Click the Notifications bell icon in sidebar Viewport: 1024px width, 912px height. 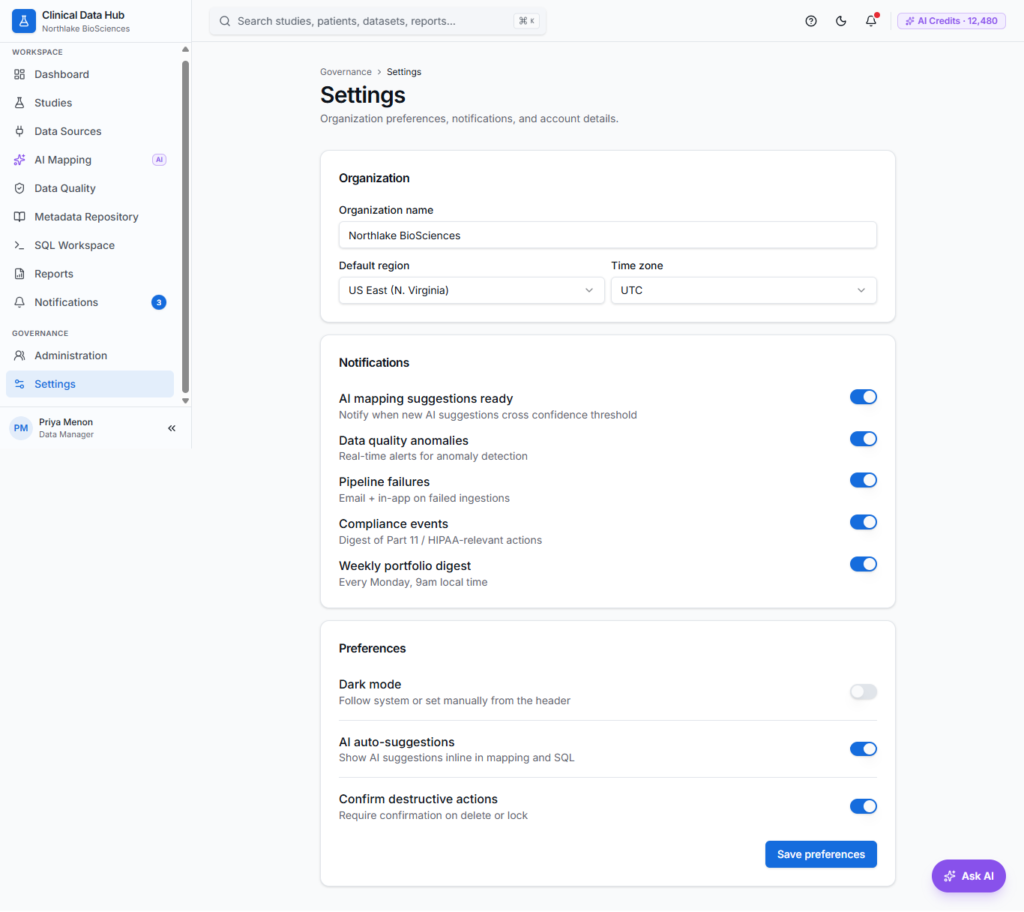point(20,302)
